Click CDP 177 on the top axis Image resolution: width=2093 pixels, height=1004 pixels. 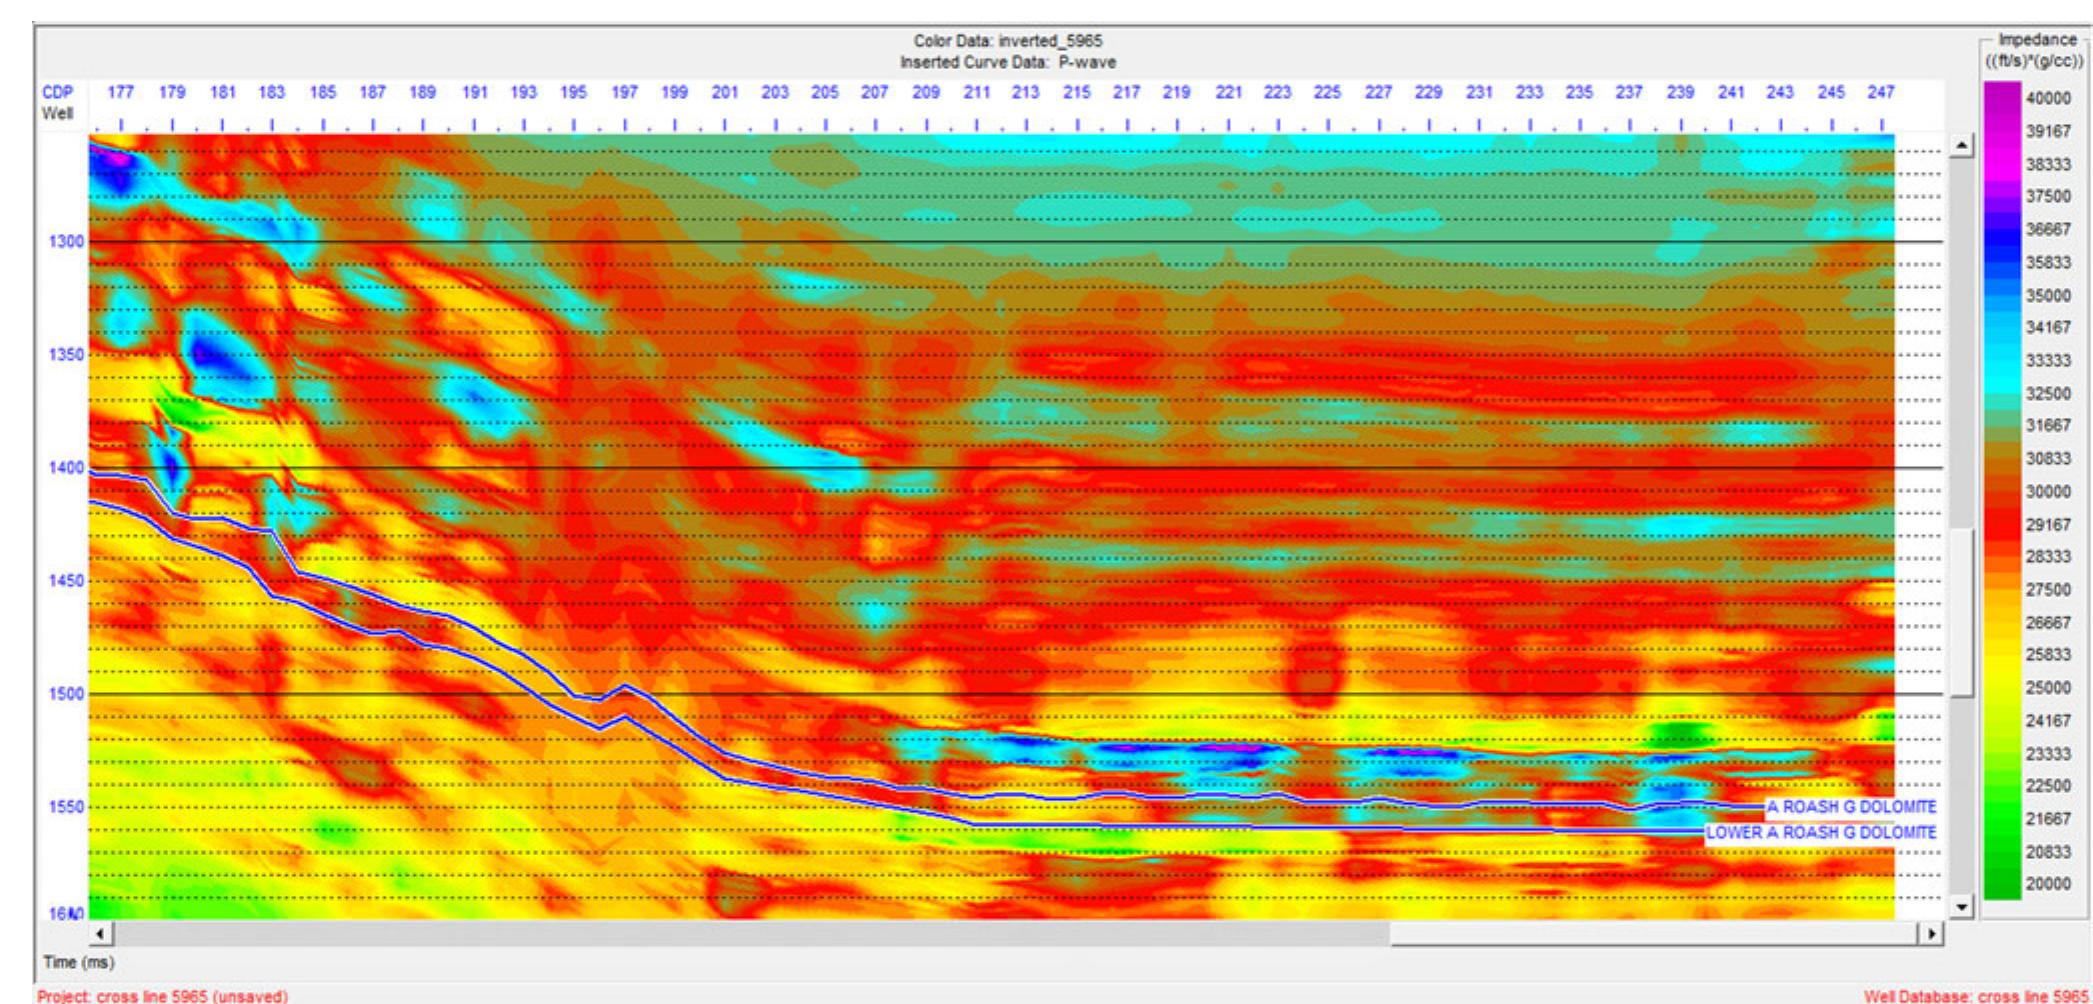120,92
